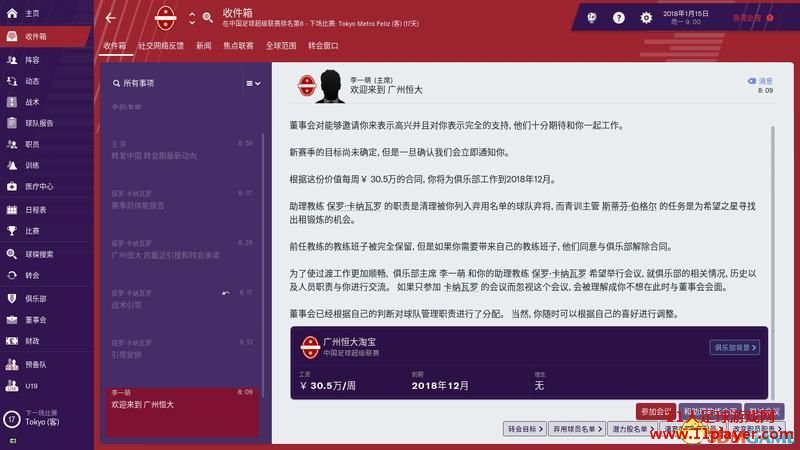Click the date 2018年1月15日 in header

click(686, 14)
